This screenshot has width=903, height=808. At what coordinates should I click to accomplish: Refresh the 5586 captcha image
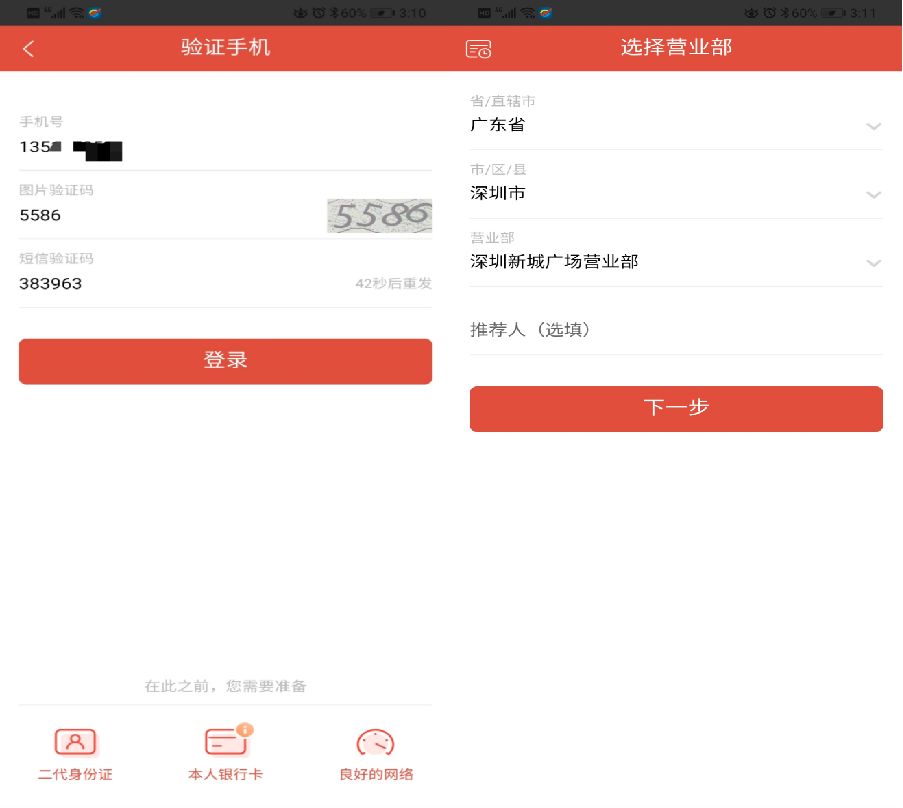(380, 215)
